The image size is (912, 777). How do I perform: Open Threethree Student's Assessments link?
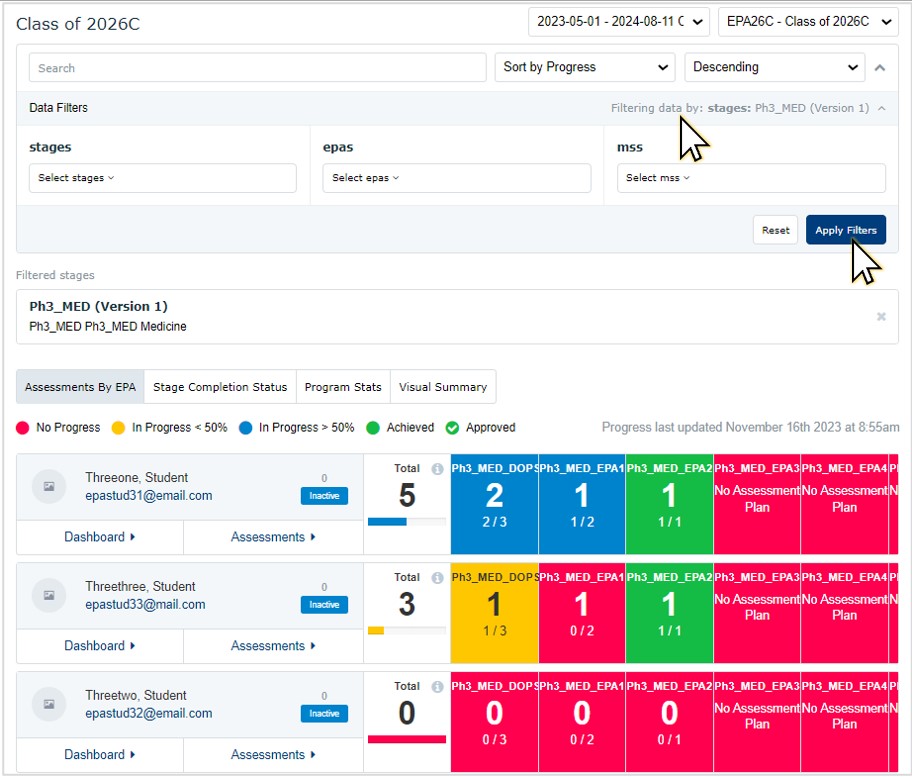(x=273, y=646)
